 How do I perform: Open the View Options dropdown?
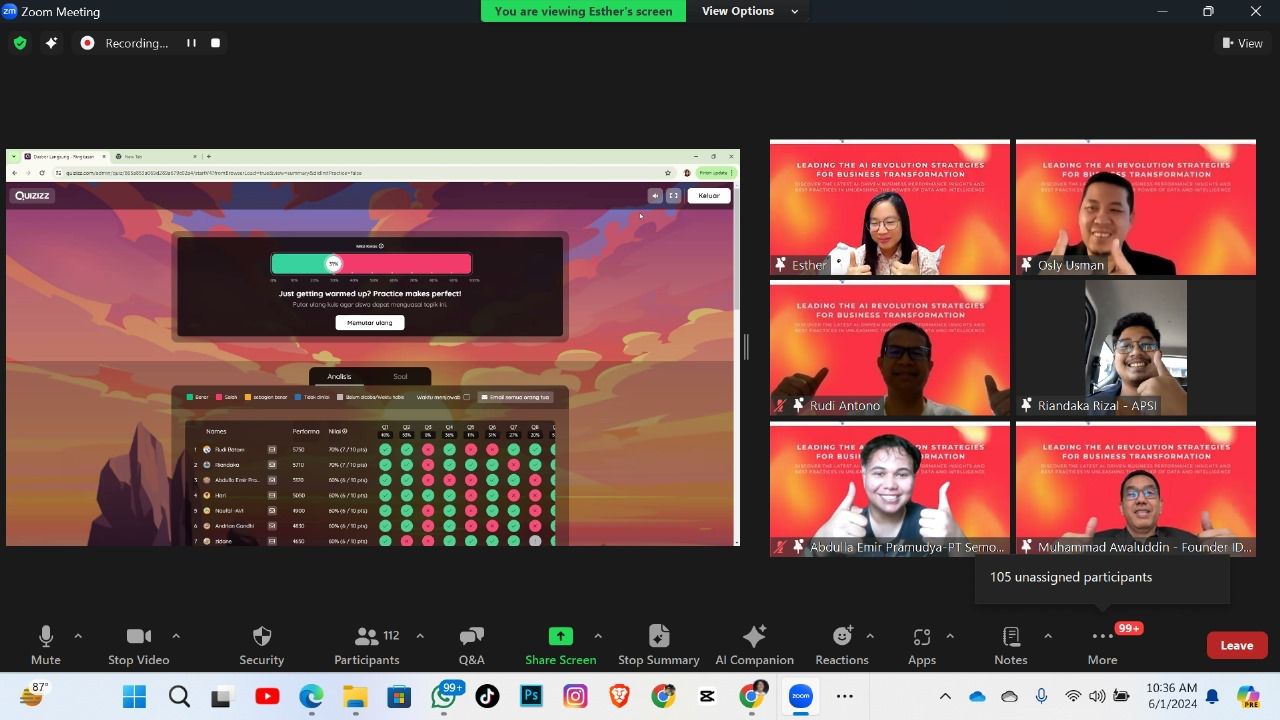750,11
